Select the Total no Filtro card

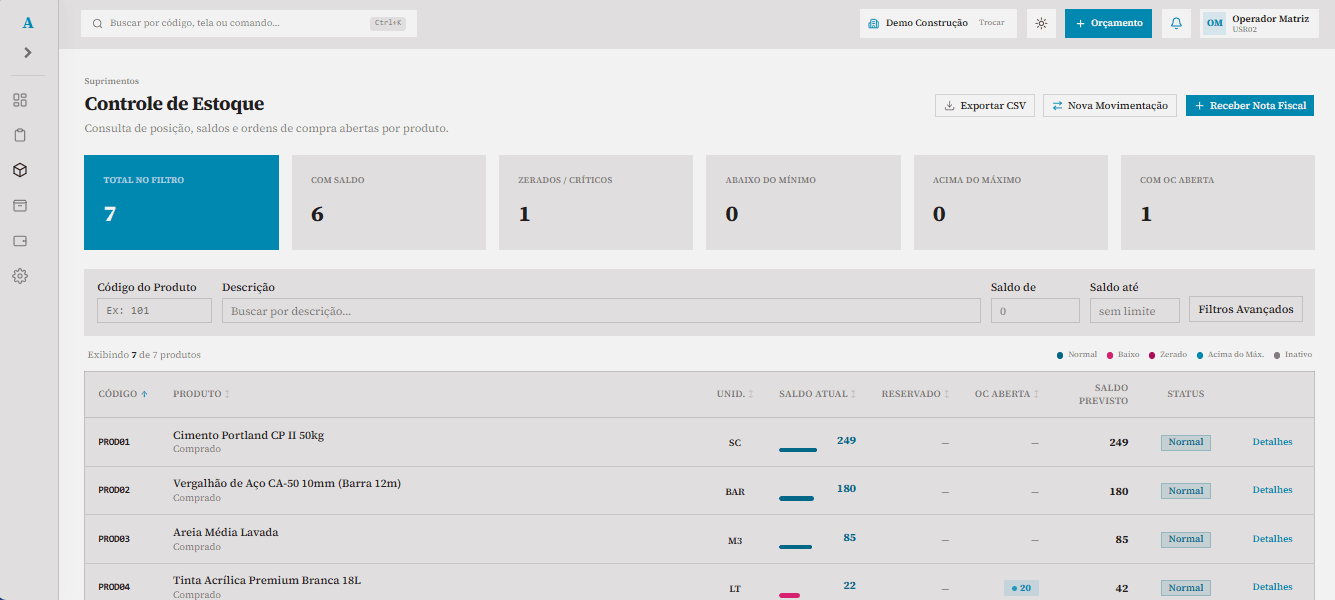coord(181,202)
